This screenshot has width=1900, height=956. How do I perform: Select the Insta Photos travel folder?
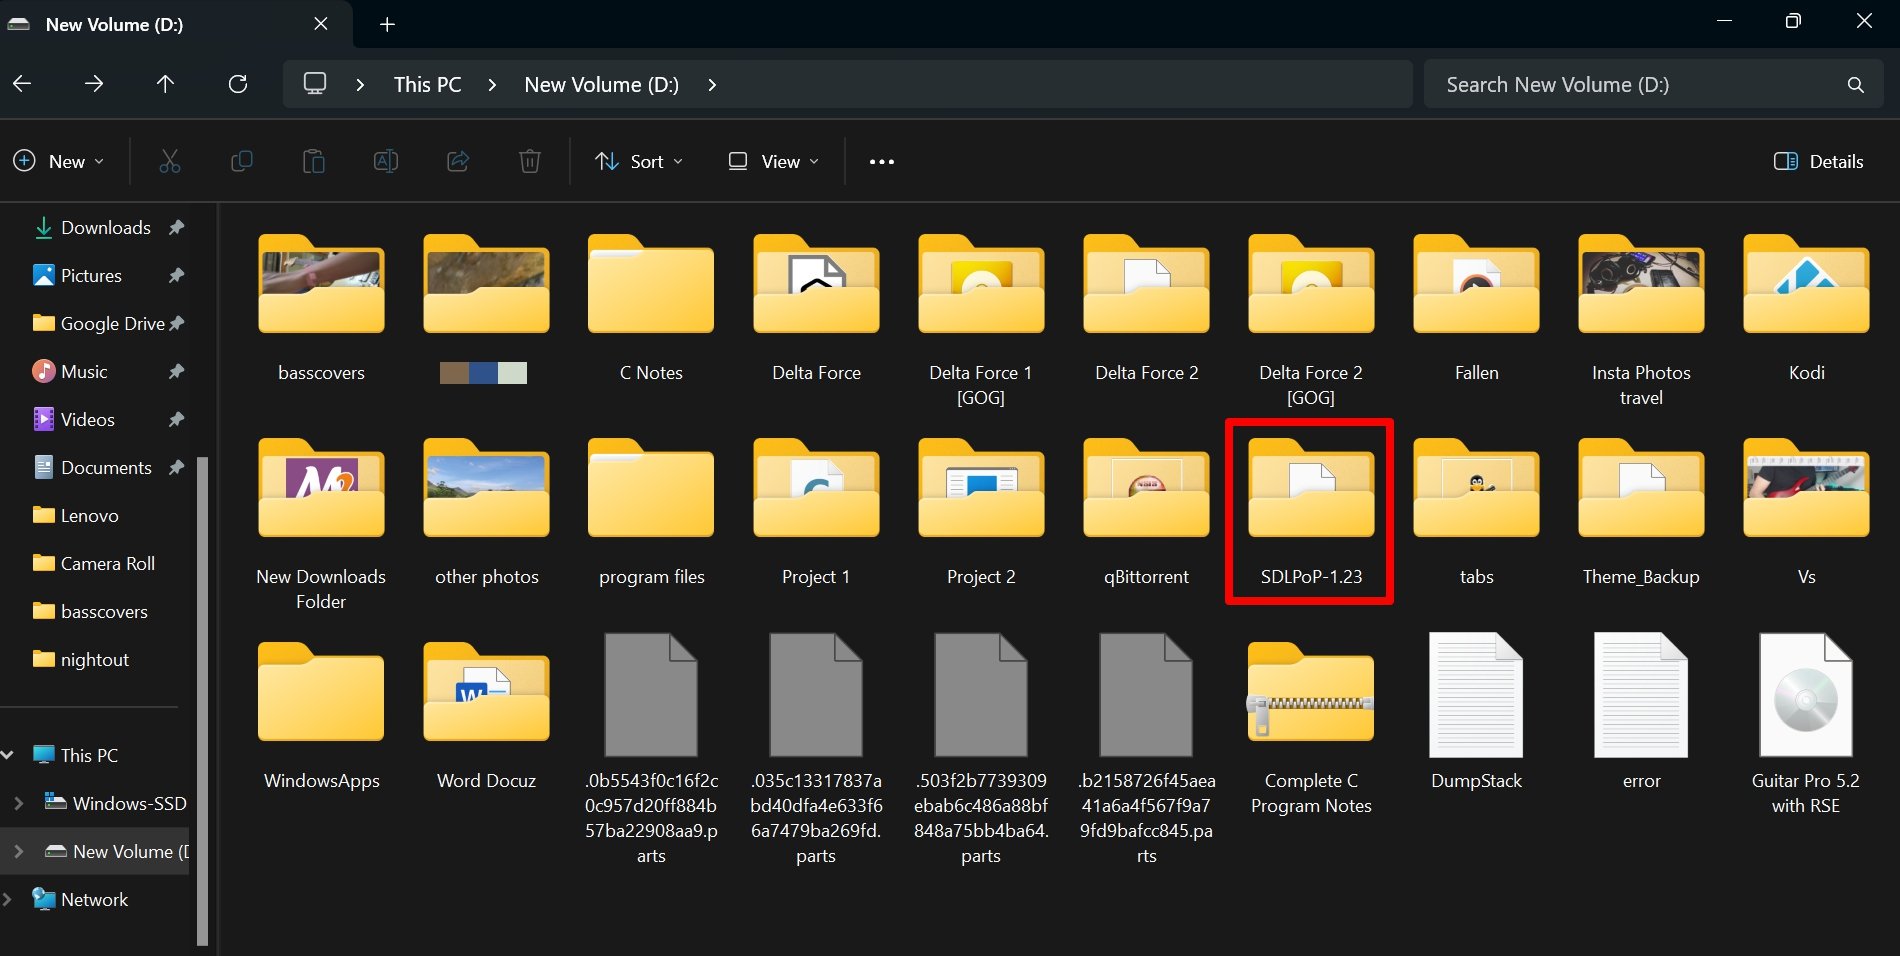[x=1641, y=320]
